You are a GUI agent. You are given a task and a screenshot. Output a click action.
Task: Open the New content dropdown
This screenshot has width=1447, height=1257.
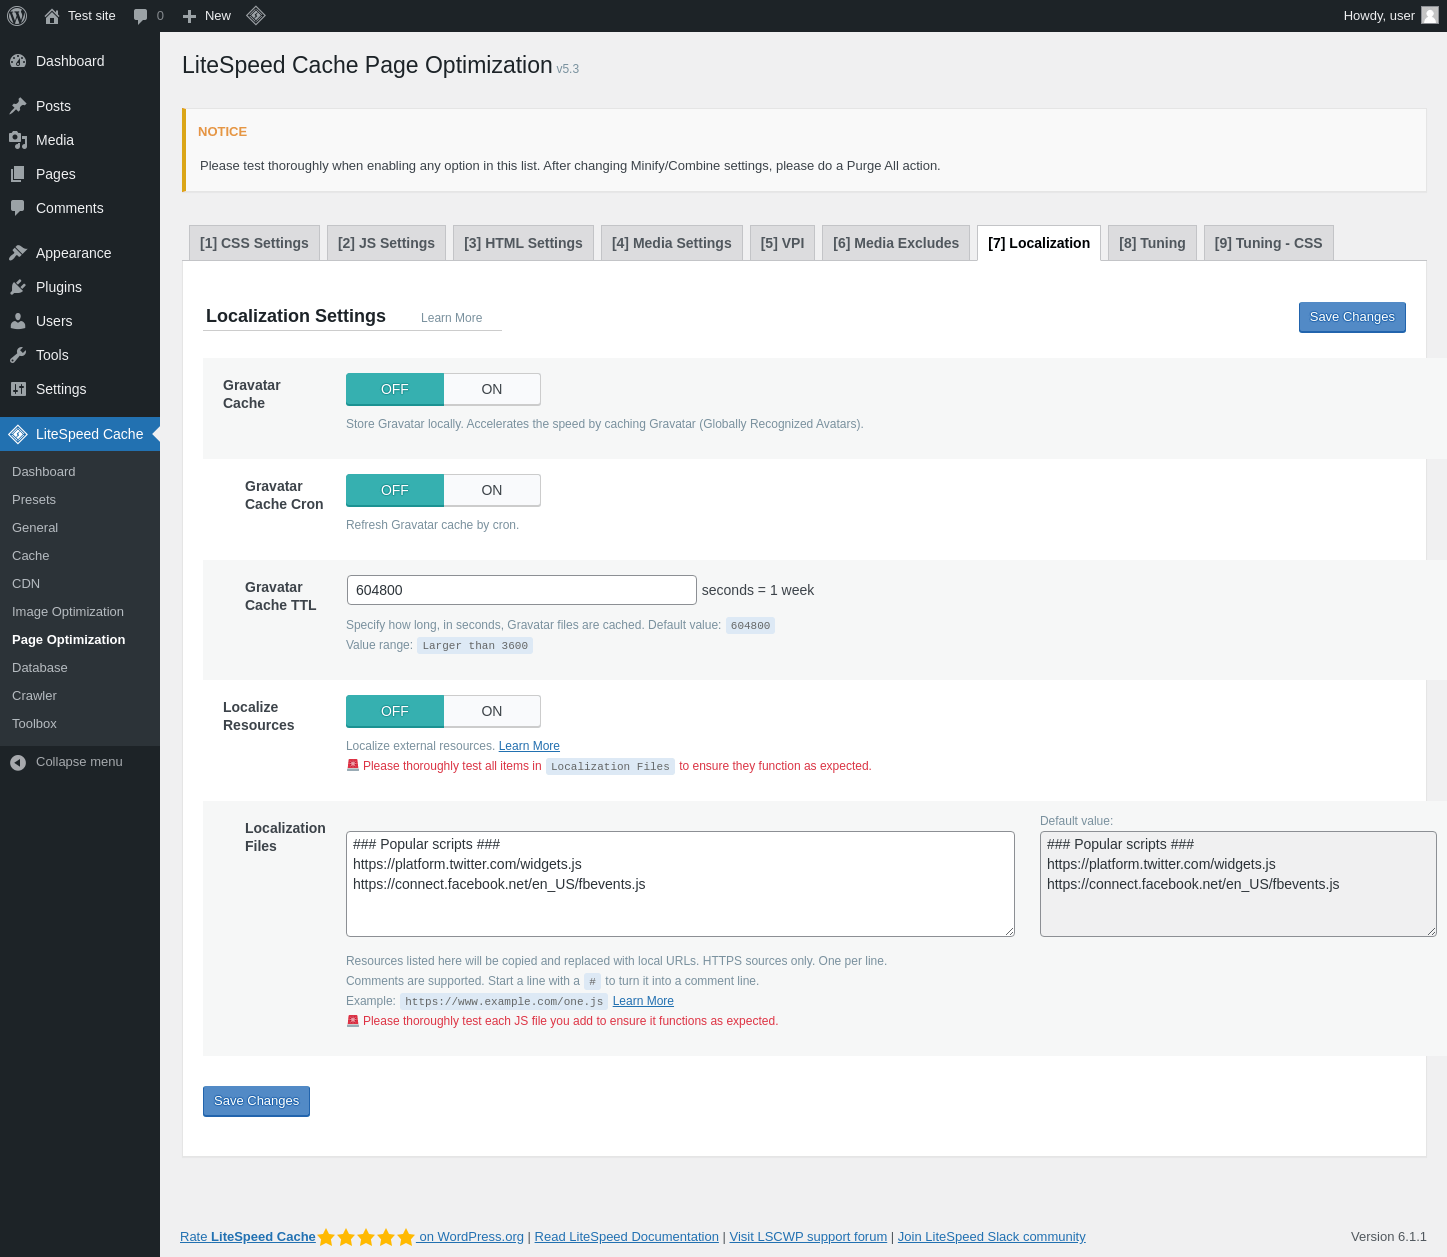tap(207, 16)
